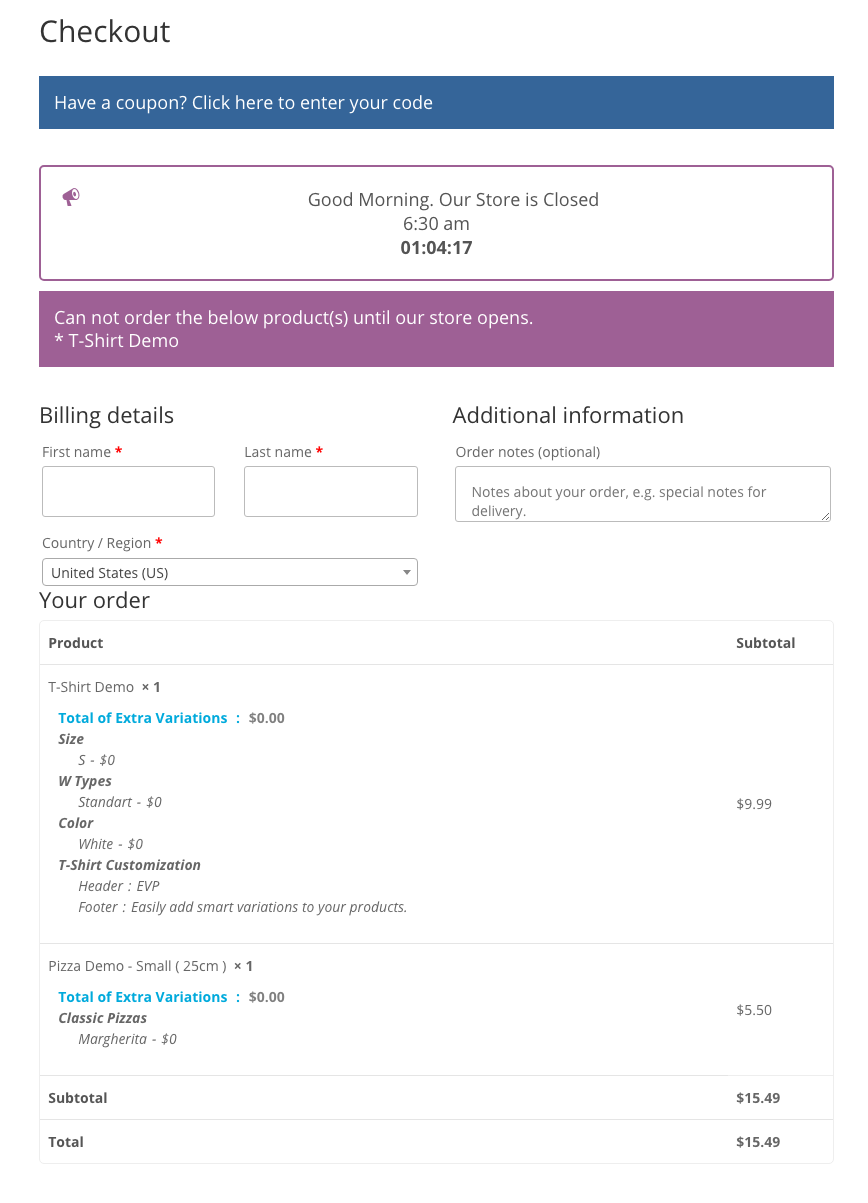The height and width of the screenshot is (1203, 868).
Task: Click the Order notes text area
Action: click(642, 494)
